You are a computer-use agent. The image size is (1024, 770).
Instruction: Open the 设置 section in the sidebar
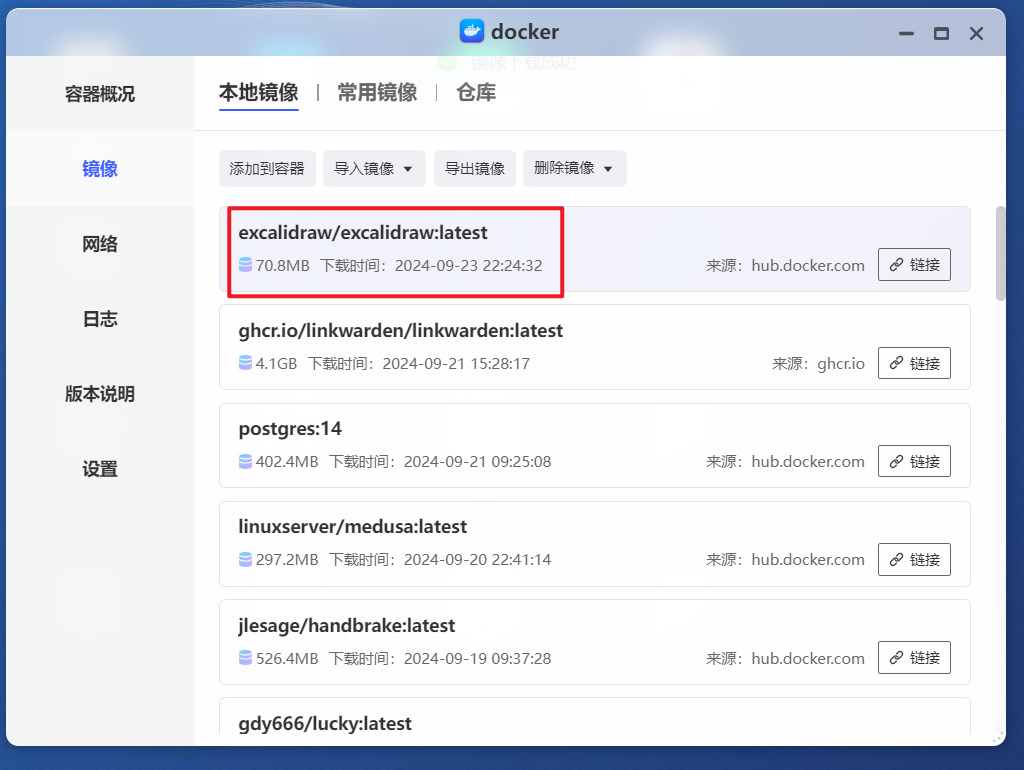point(99,468)
